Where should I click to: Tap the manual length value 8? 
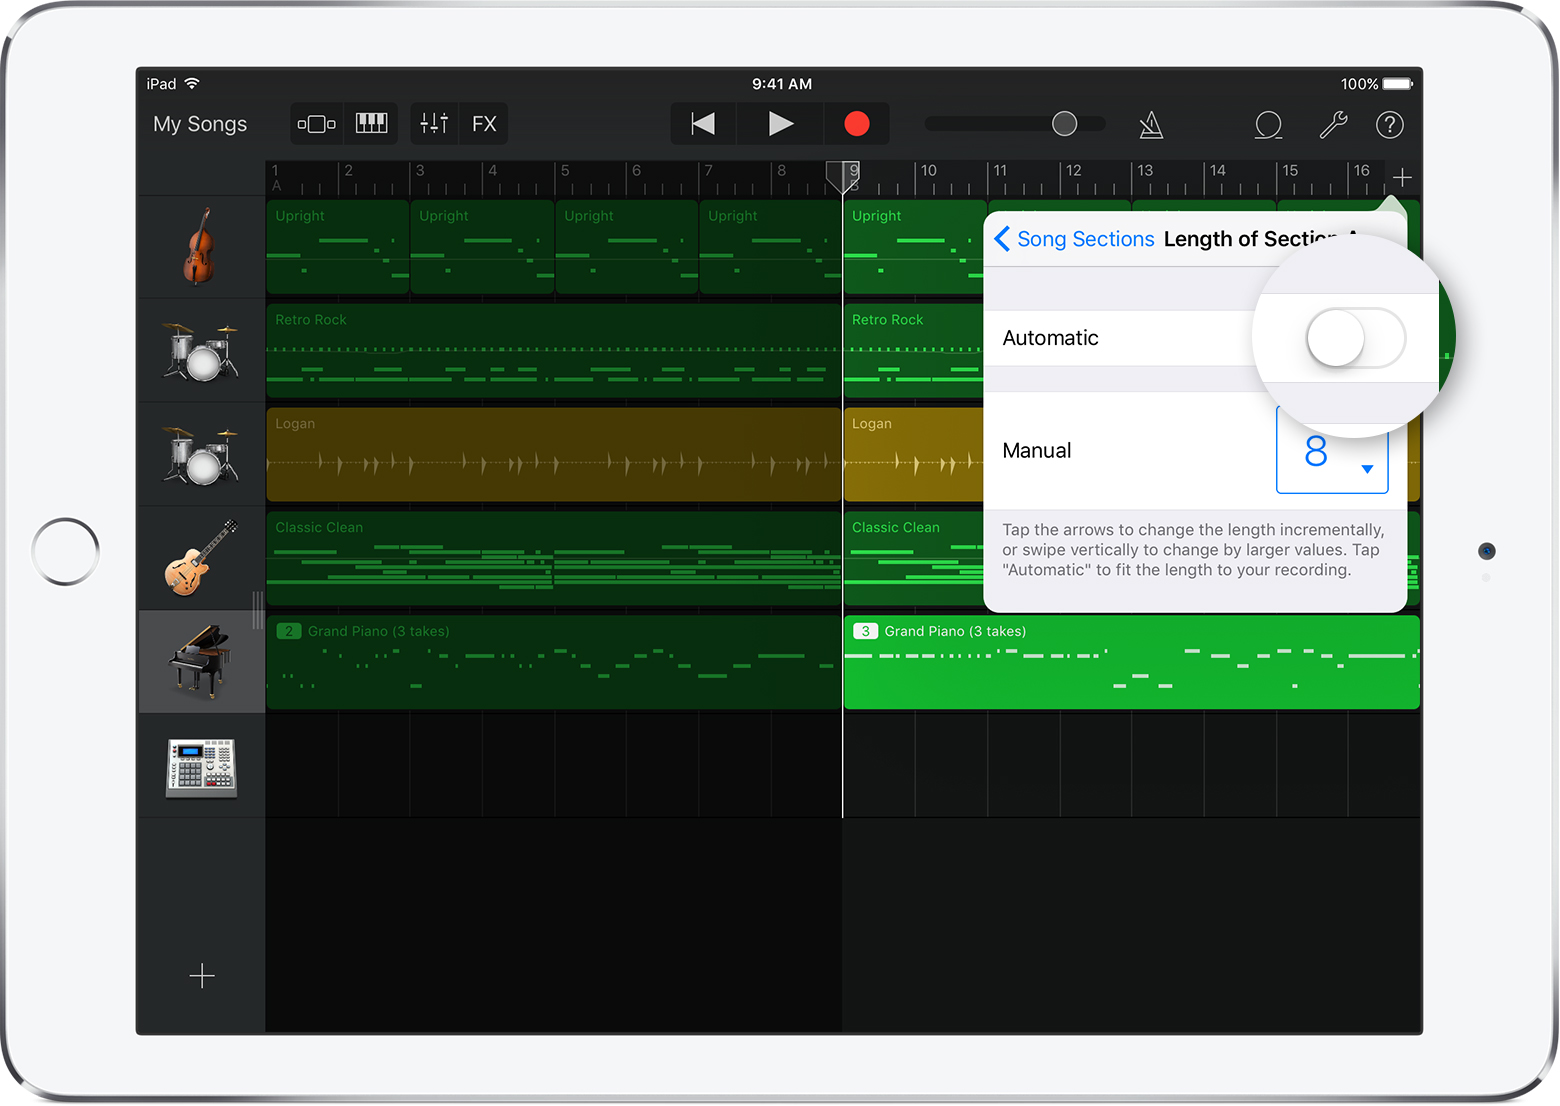pos(1316,452)
